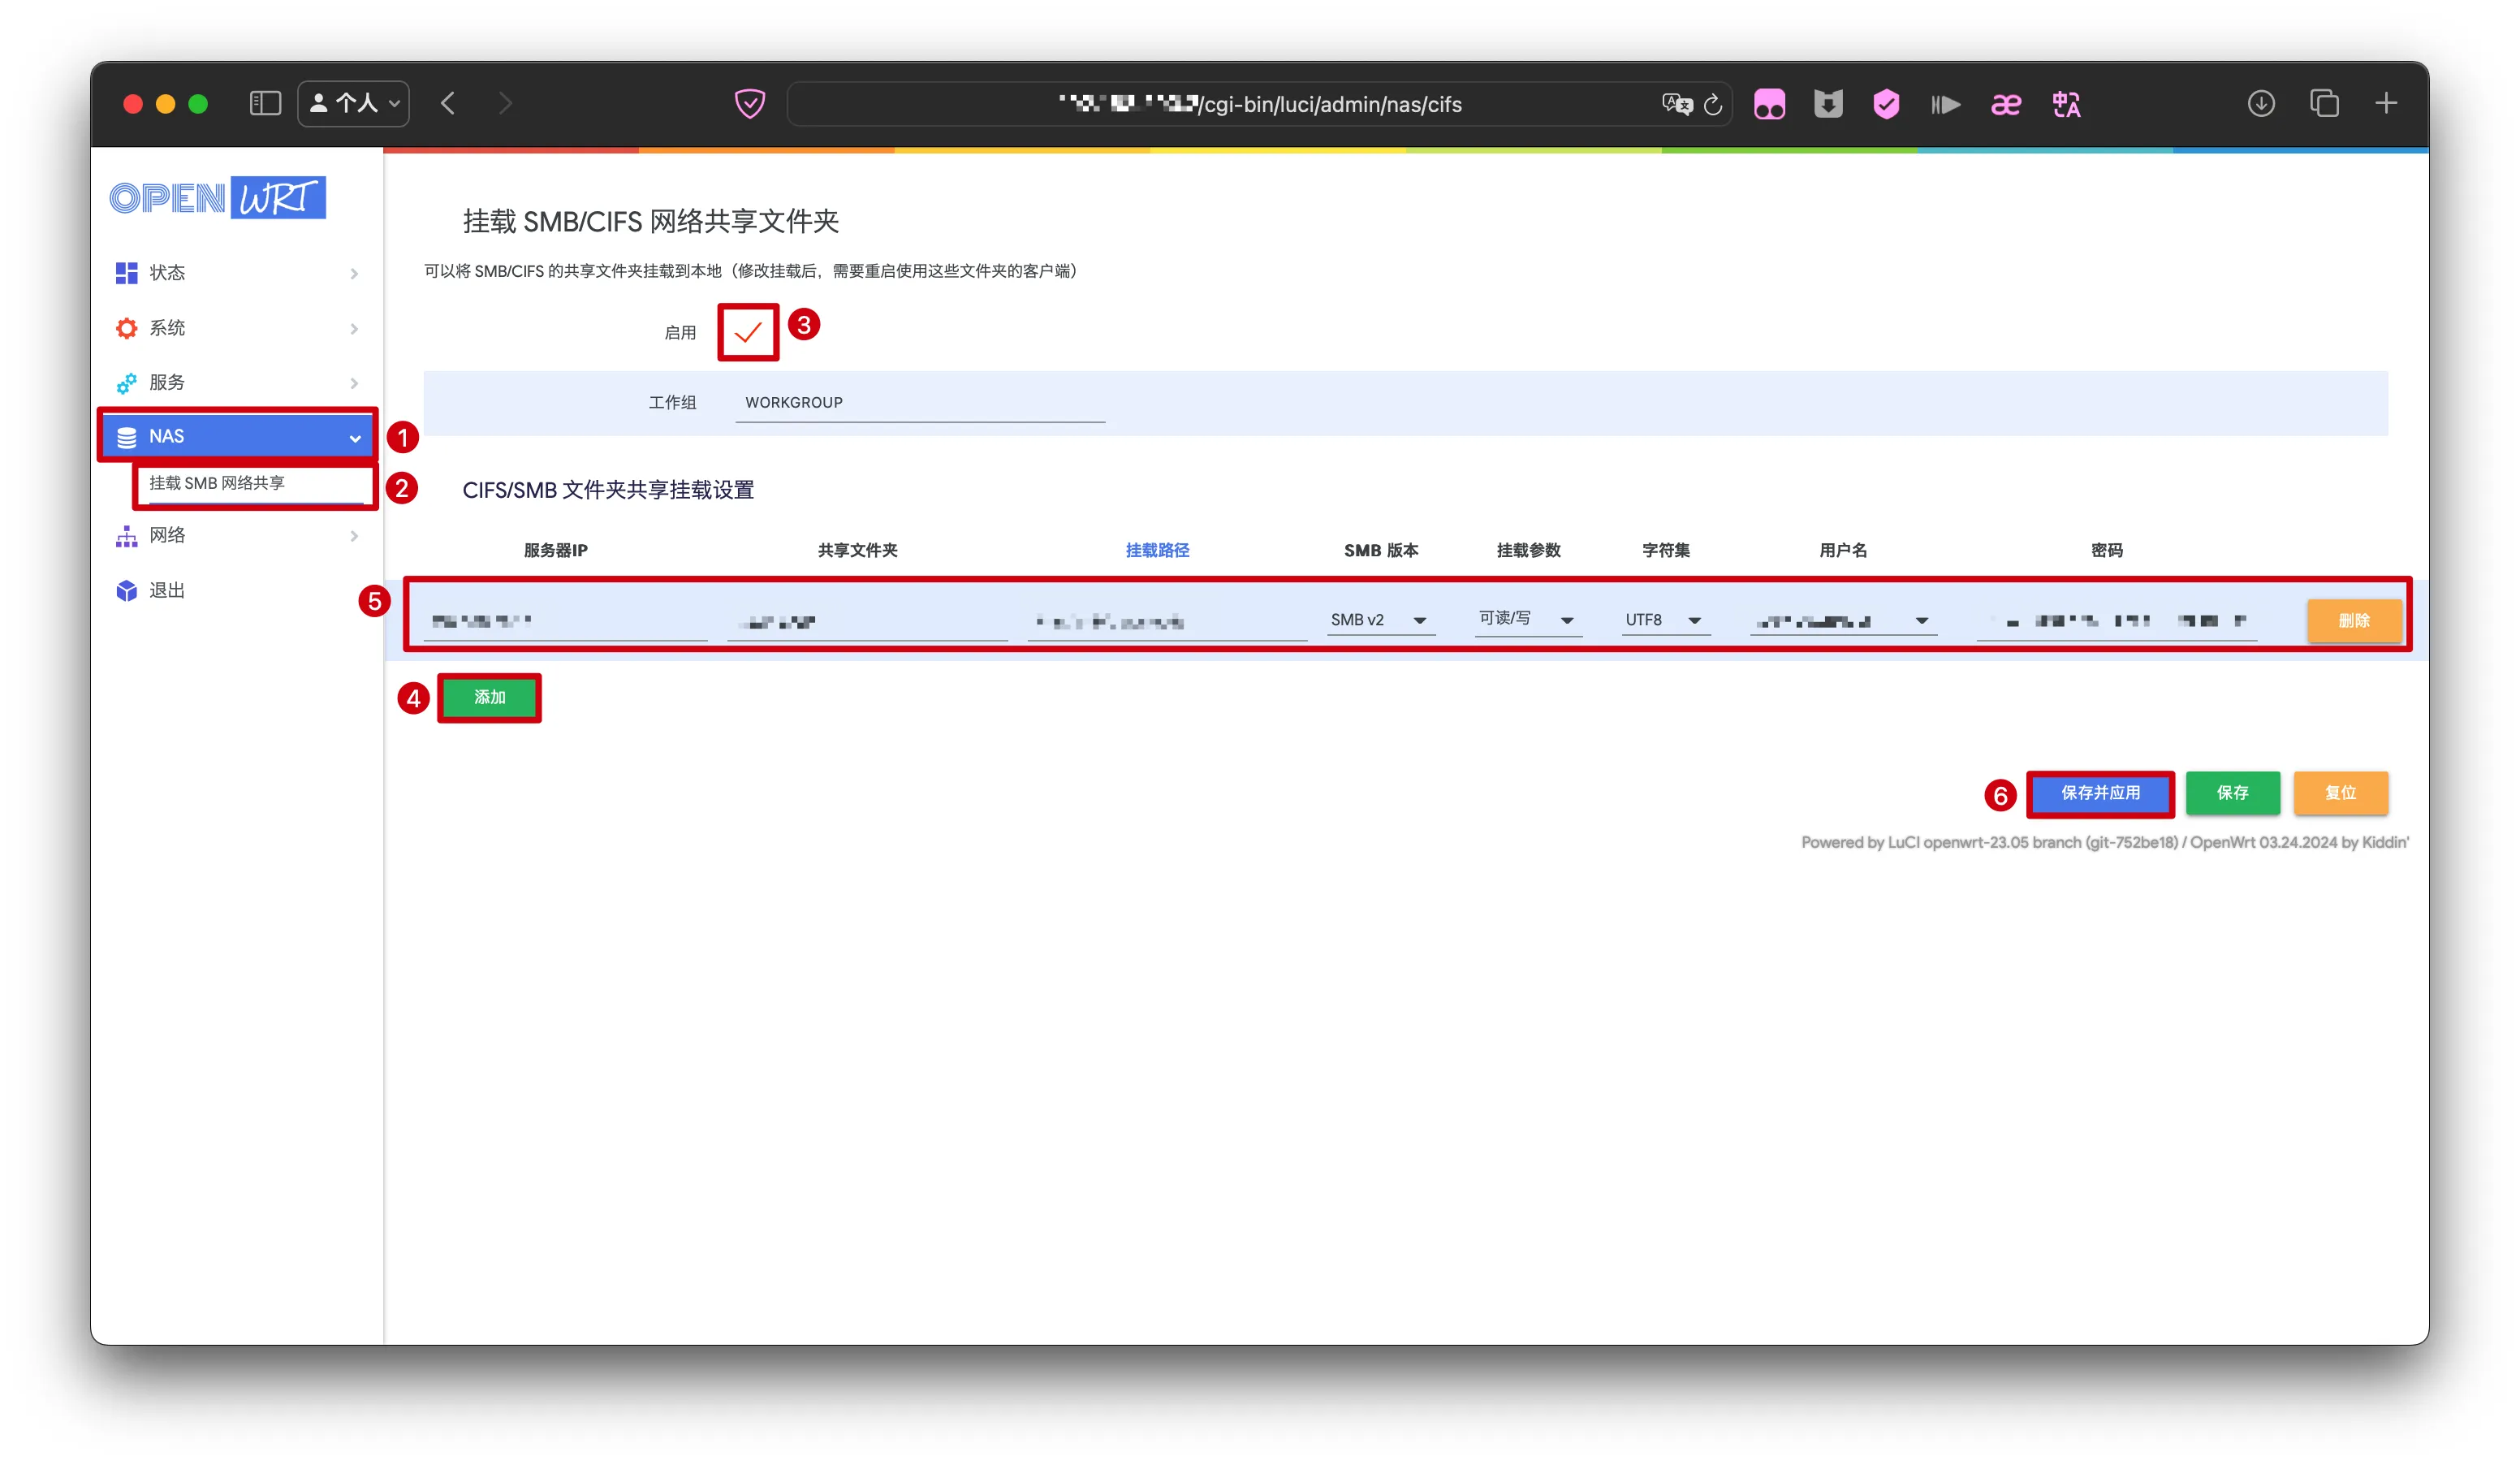
Task: Open the downloads icon in the toolbar
Action: click(2261, 103)
